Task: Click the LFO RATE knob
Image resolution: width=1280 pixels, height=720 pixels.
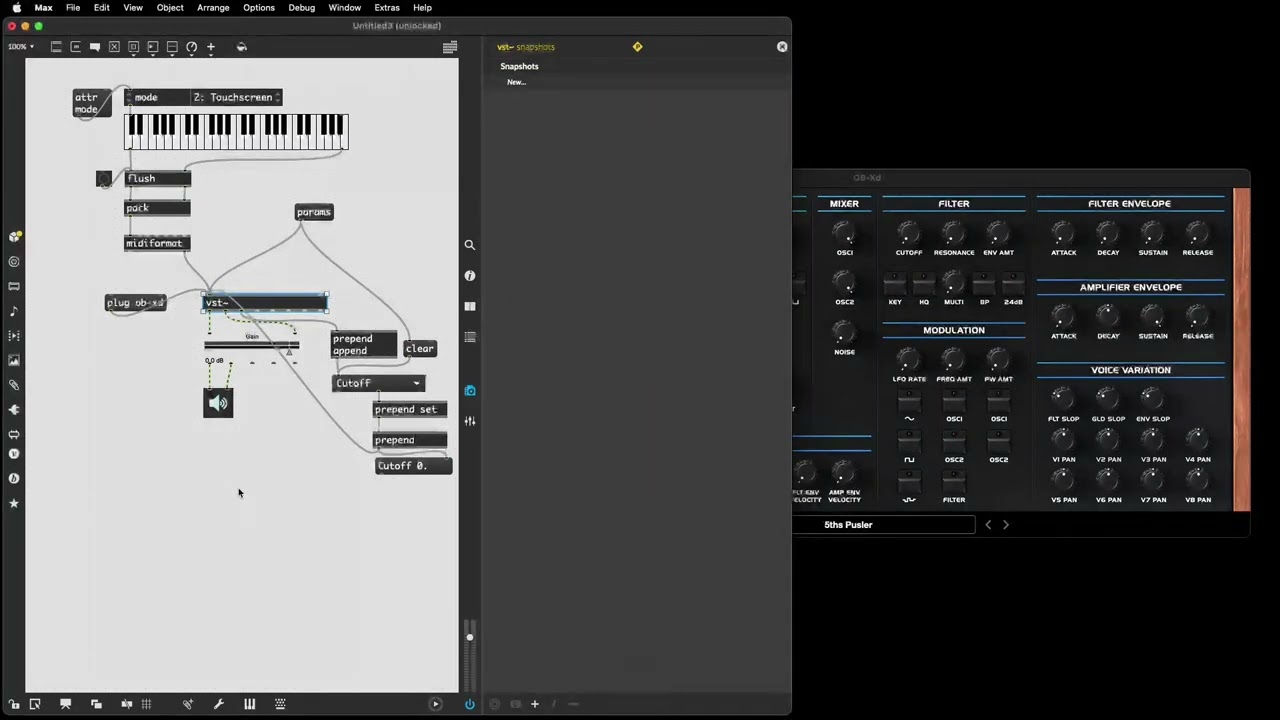Action: [x=908, y=360]
